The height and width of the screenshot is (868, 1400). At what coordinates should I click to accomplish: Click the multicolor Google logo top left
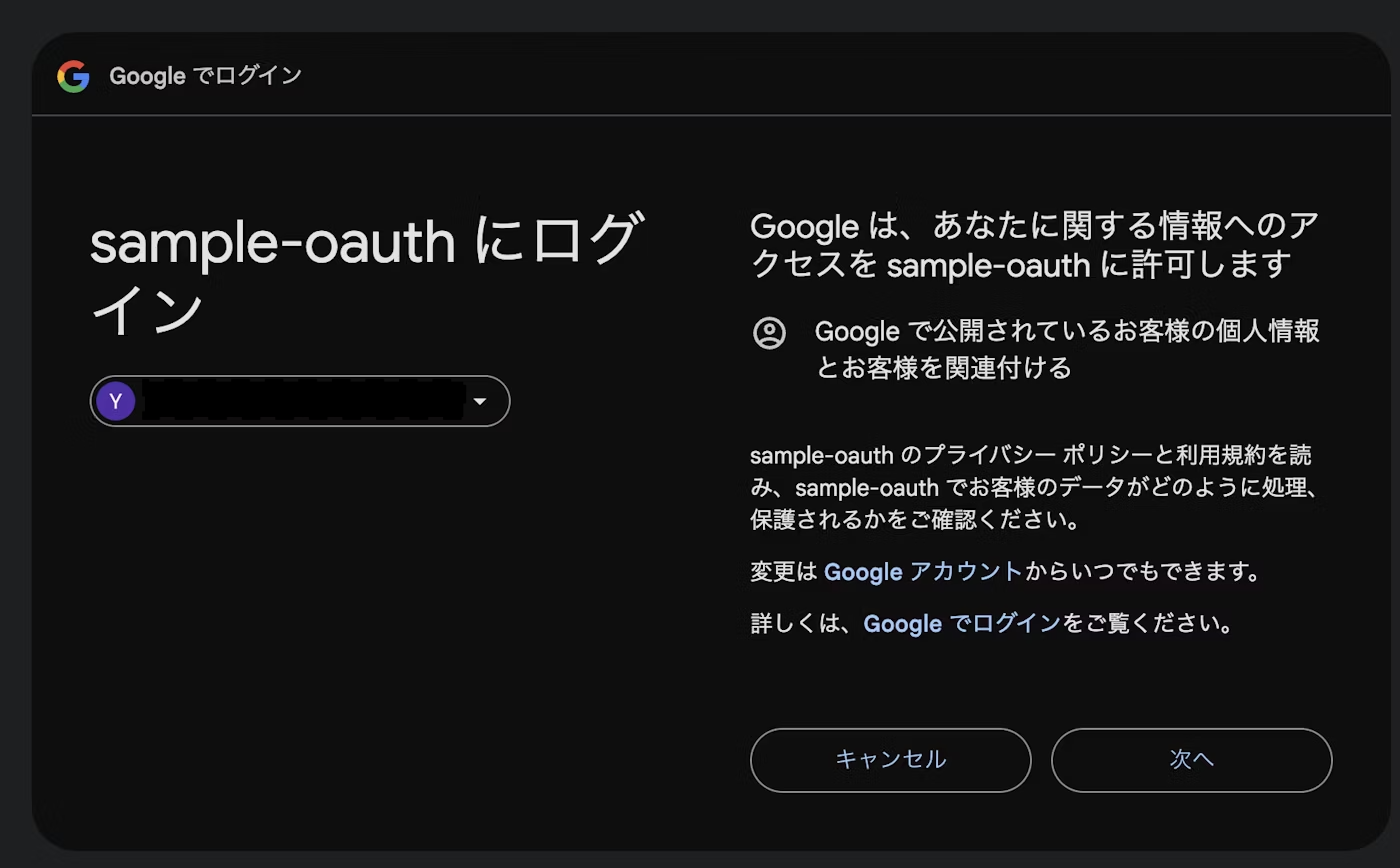point(72,75)
